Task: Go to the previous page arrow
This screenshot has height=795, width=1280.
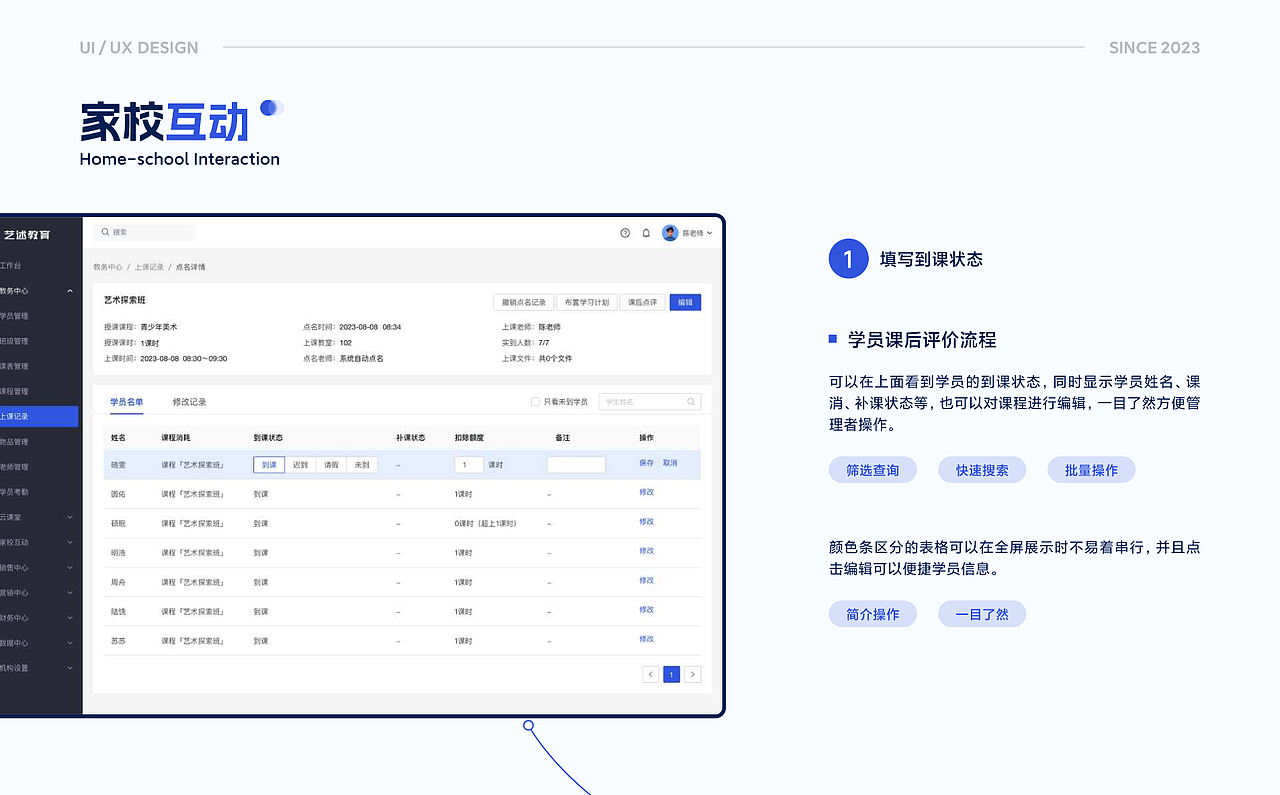Action: 650,675
